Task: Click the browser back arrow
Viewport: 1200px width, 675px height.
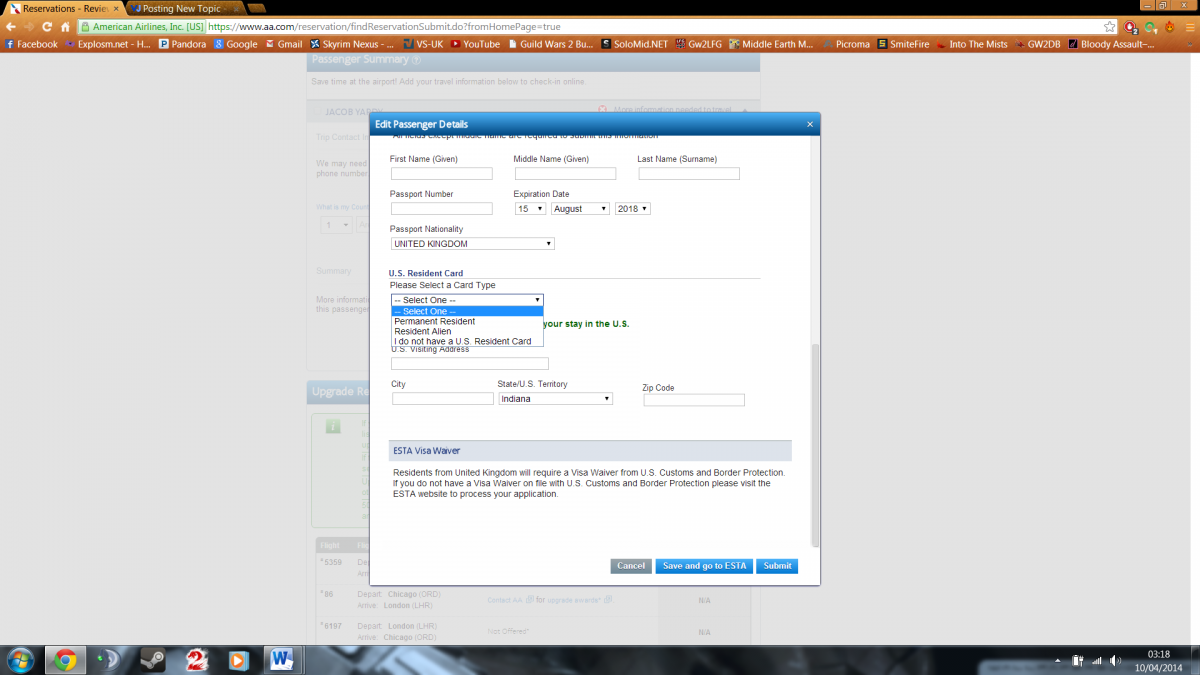Action: [9, 27]
